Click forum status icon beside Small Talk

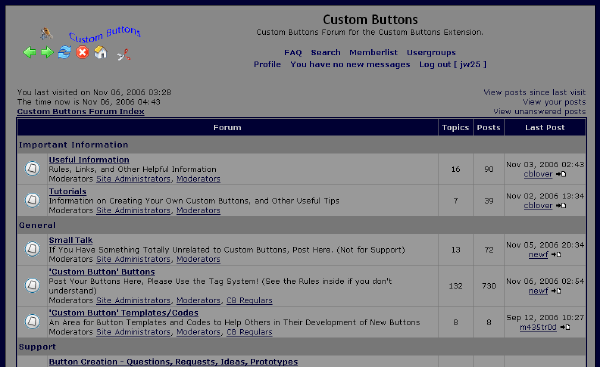pos(33,249)
